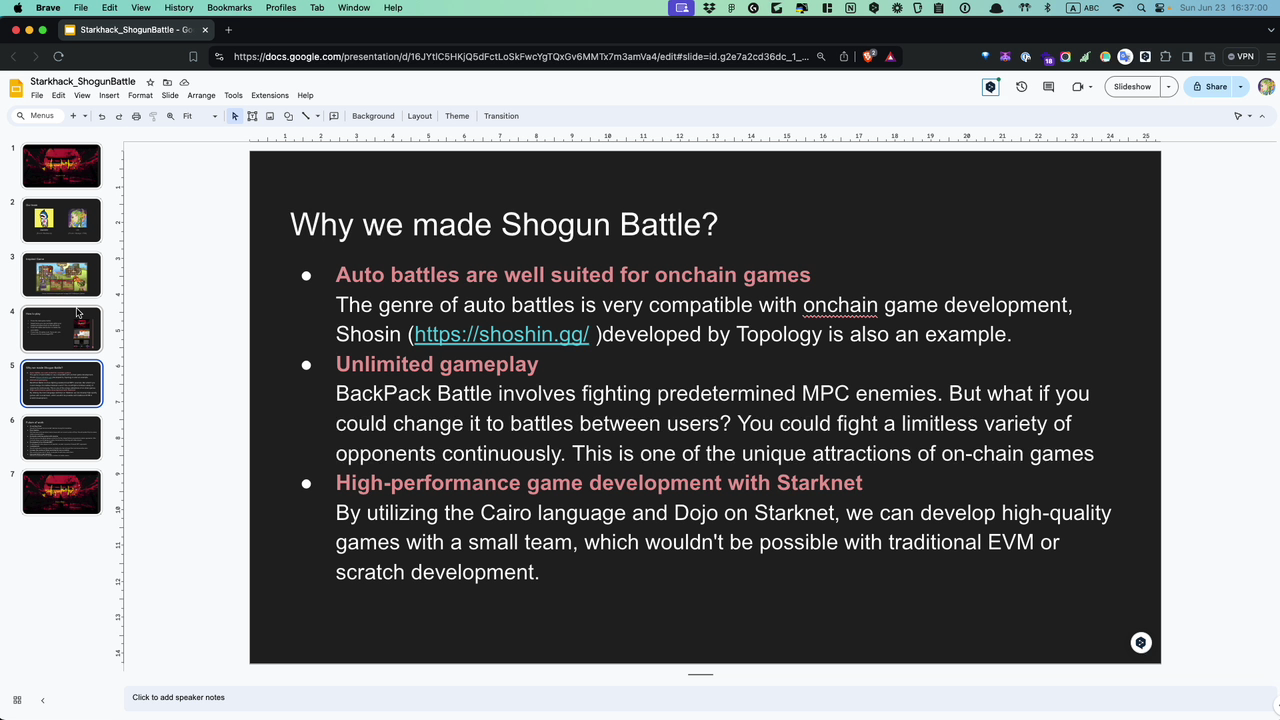Click the Undo icon

point(102,116)
